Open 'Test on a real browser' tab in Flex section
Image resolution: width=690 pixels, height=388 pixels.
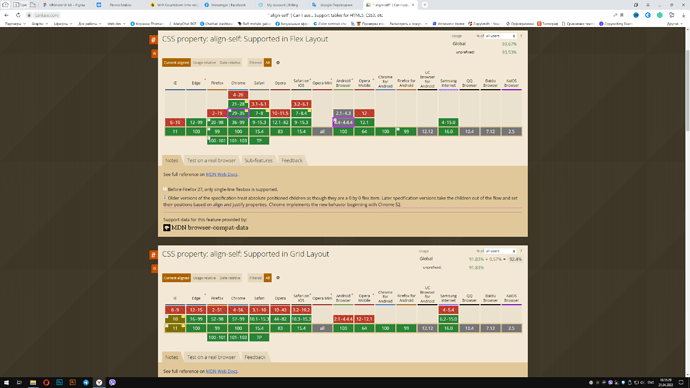click(x=211, y=161)
